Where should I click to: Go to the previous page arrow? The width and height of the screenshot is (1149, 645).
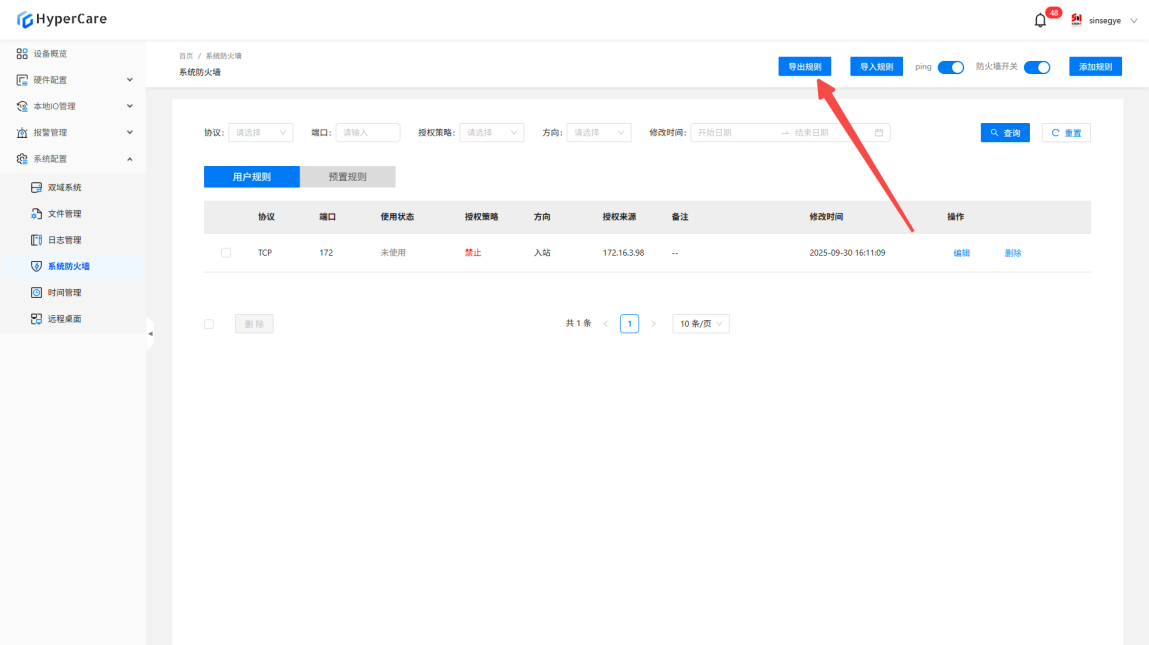click(x=605, y=324)
